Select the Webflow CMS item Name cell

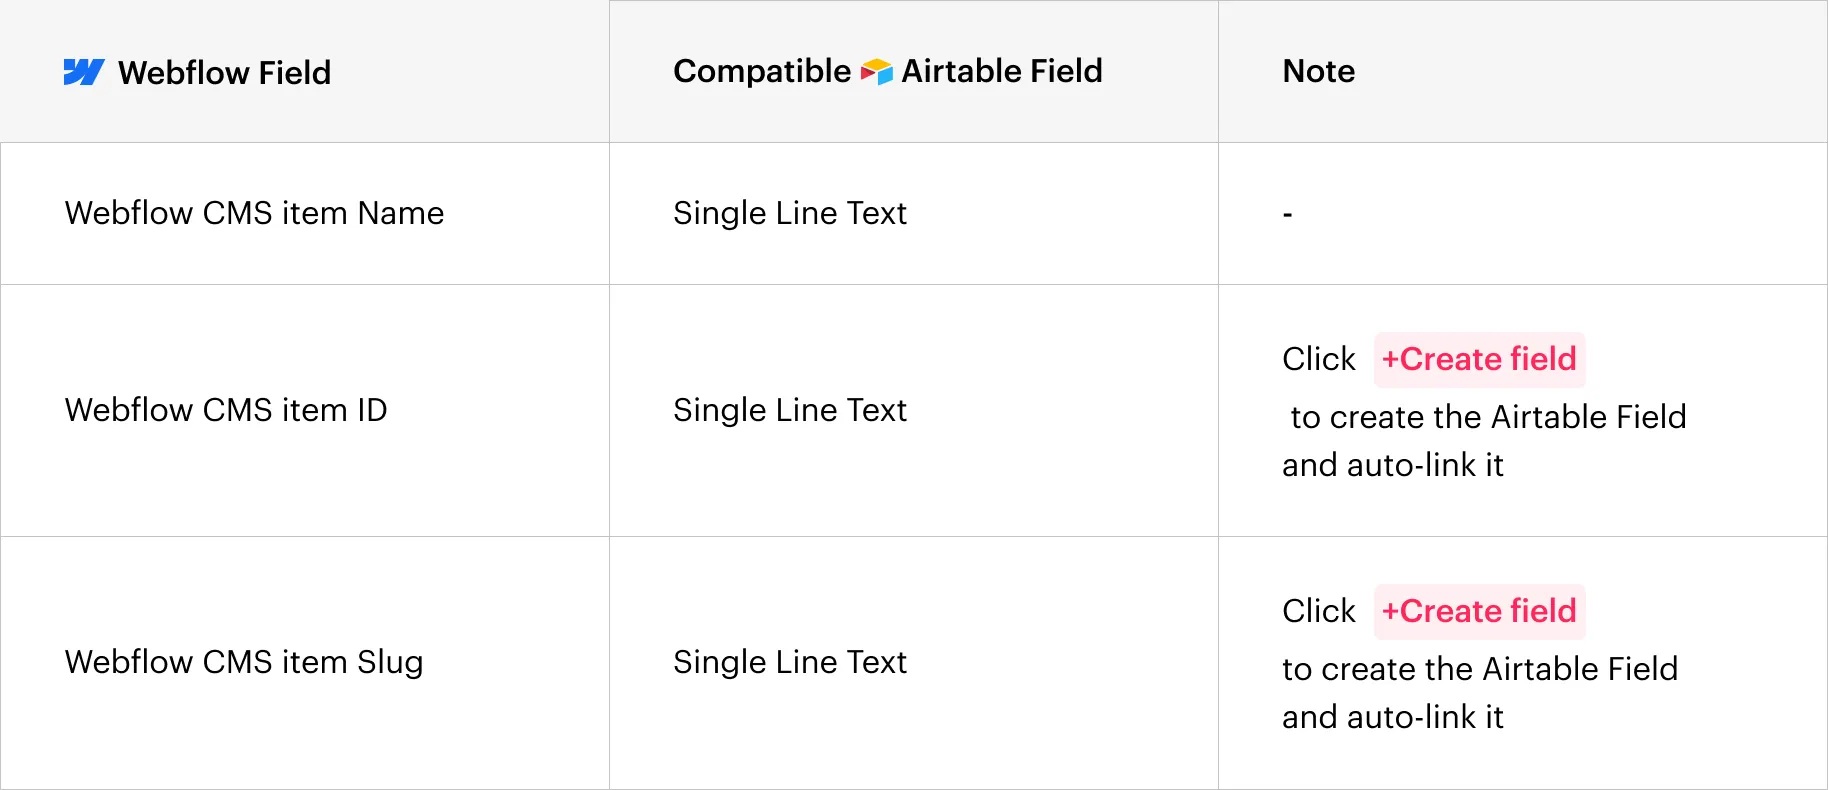click(x=305, y=214)
